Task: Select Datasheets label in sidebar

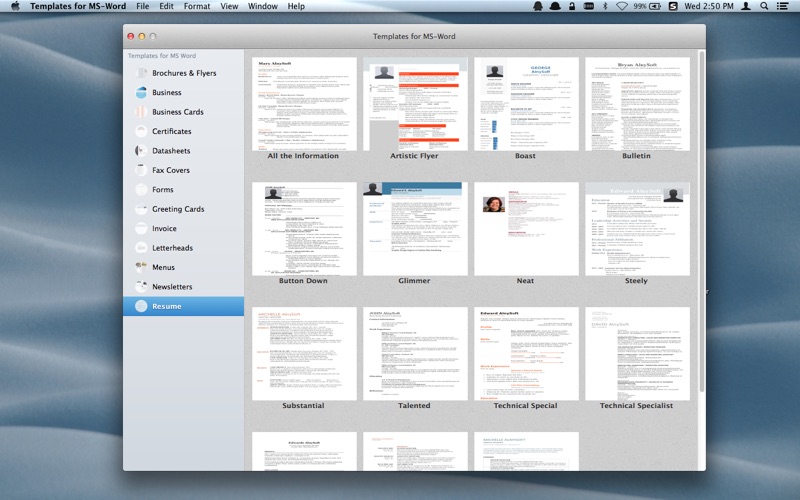Action: coord(171,151)
